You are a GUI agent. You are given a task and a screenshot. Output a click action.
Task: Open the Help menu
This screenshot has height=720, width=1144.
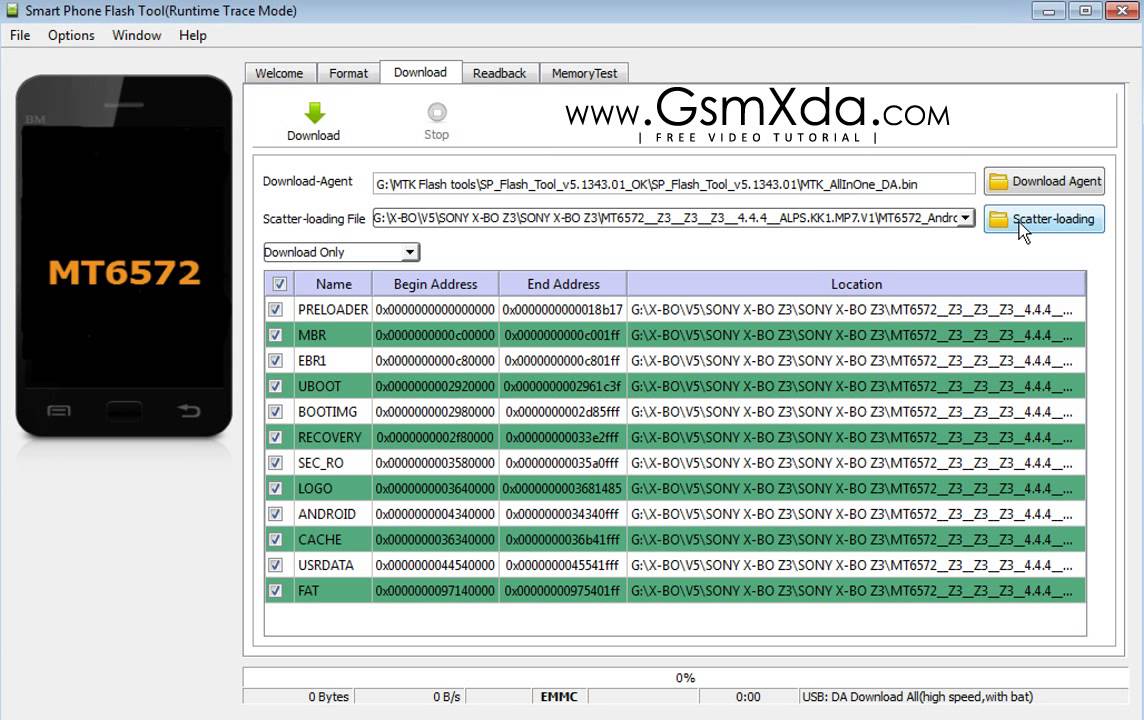[193, 35]
